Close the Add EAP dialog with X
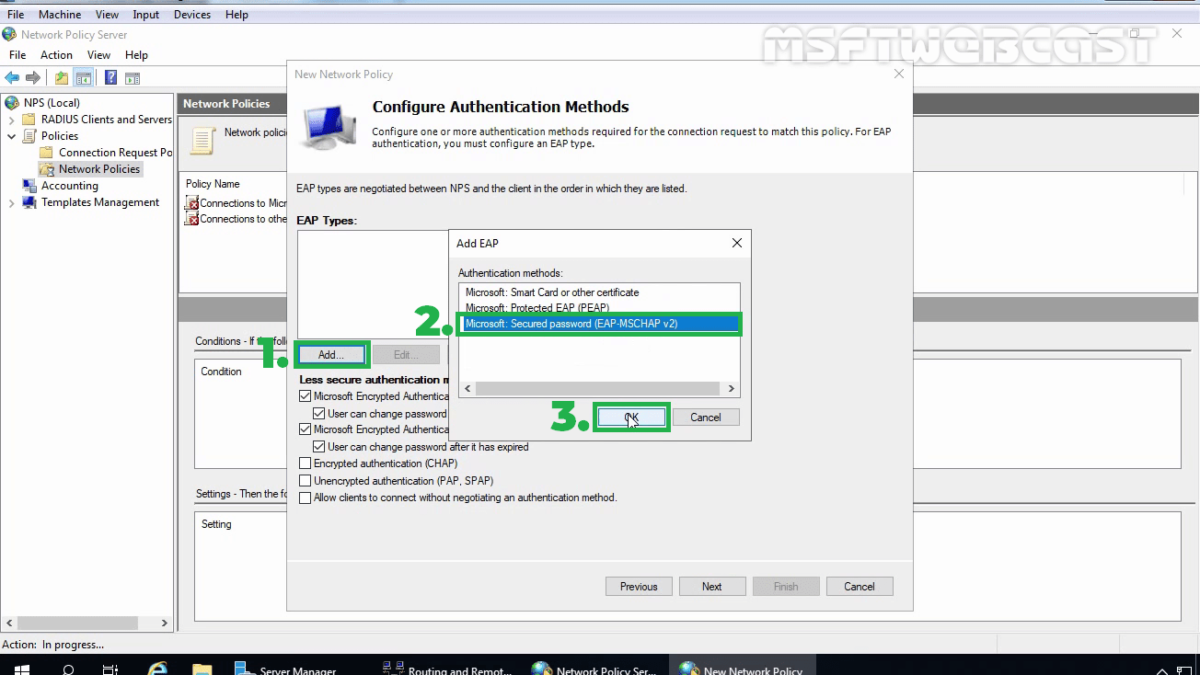 tap(737, 243)
